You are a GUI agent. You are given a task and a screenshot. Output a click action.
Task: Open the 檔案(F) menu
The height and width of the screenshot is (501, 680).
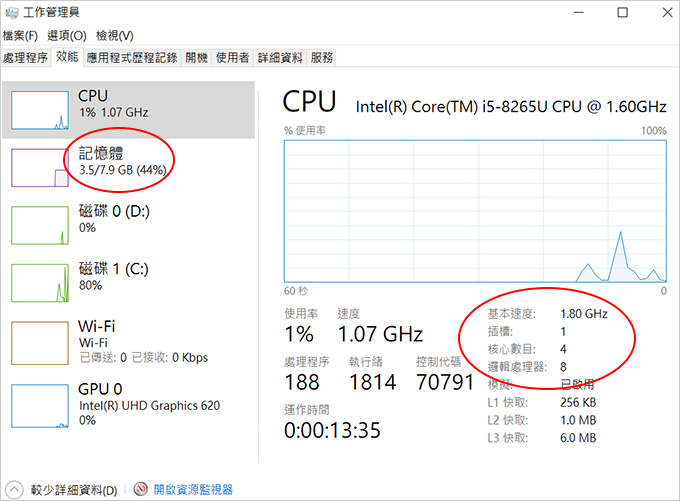[20, 36]
